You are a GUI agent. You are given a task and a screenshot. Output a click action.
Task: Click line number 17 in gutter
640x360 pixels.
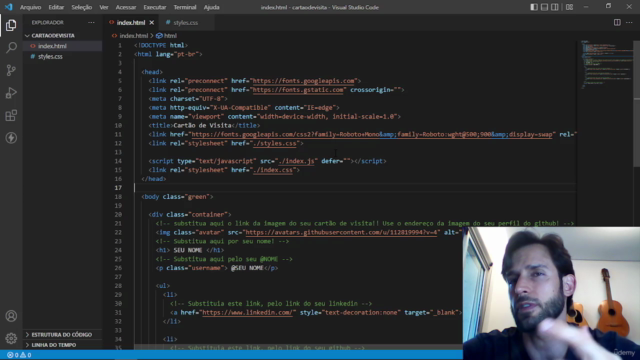pos(118,188)
